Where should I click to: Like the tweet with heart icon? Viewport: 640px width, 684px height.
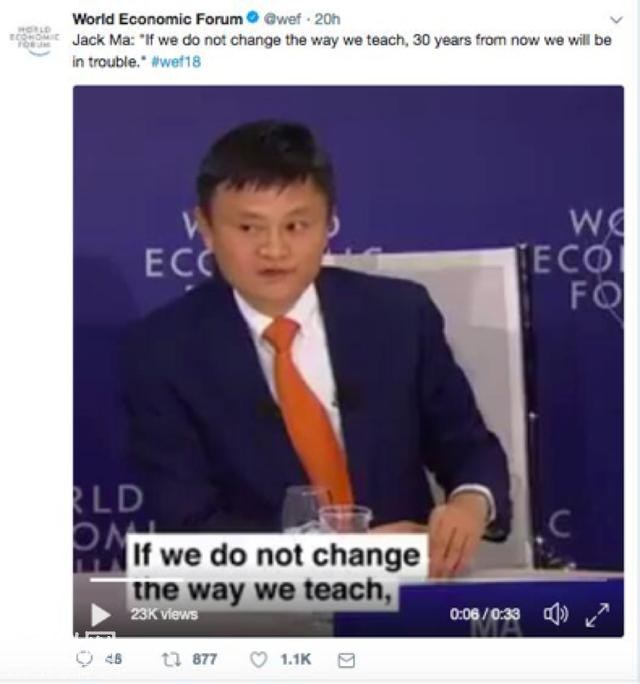258,659
